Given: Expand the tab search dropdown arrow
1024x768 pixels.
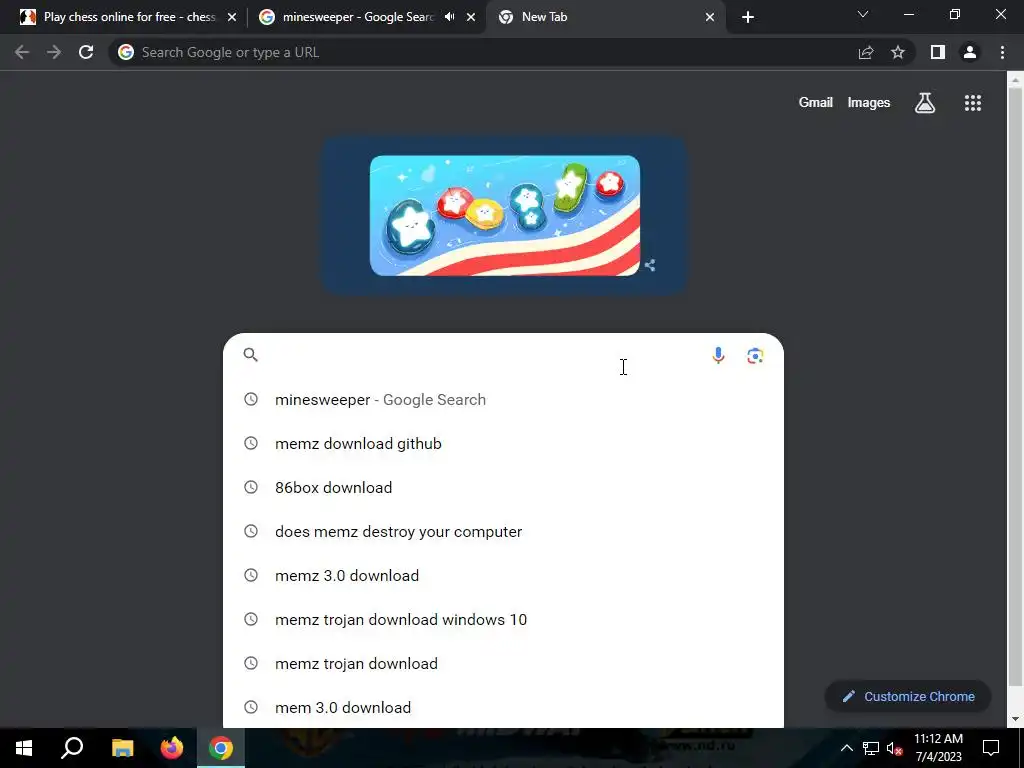Looking at the screenshot, I should [863, 14].
